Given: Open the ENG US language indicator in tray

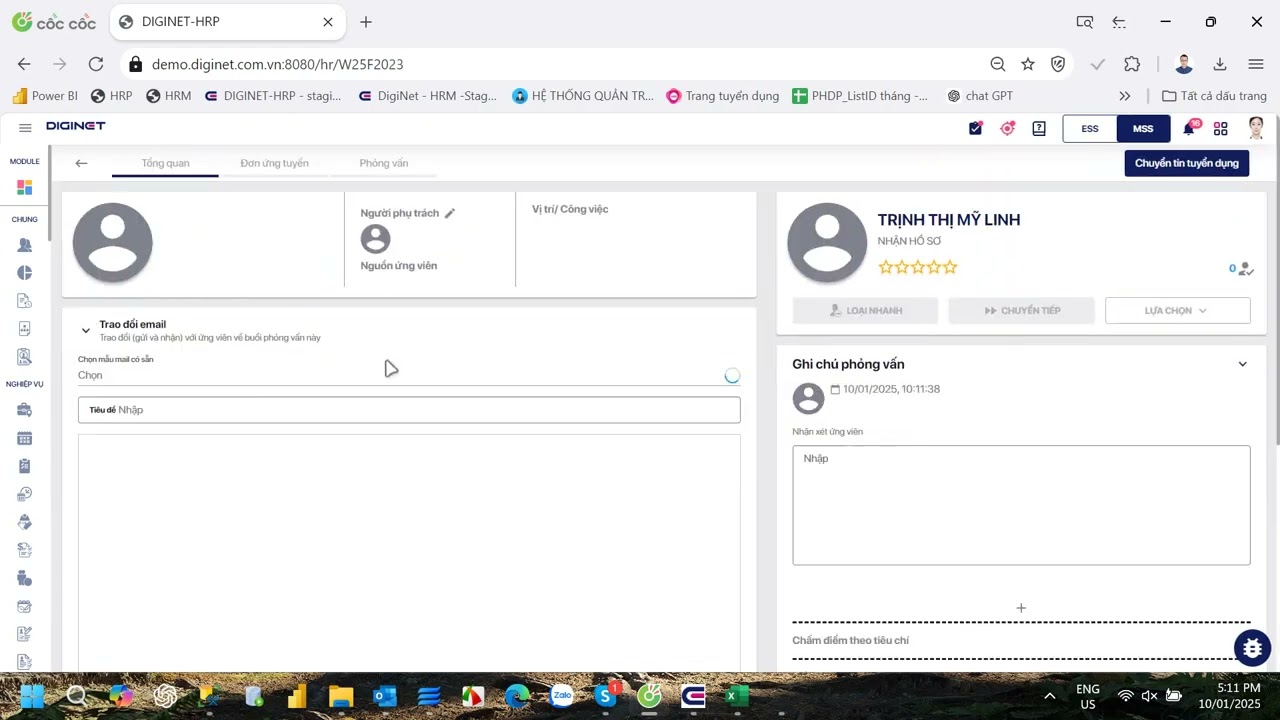Looking at the screenshot, I should pyautogui.click(x=1087, y=696).
